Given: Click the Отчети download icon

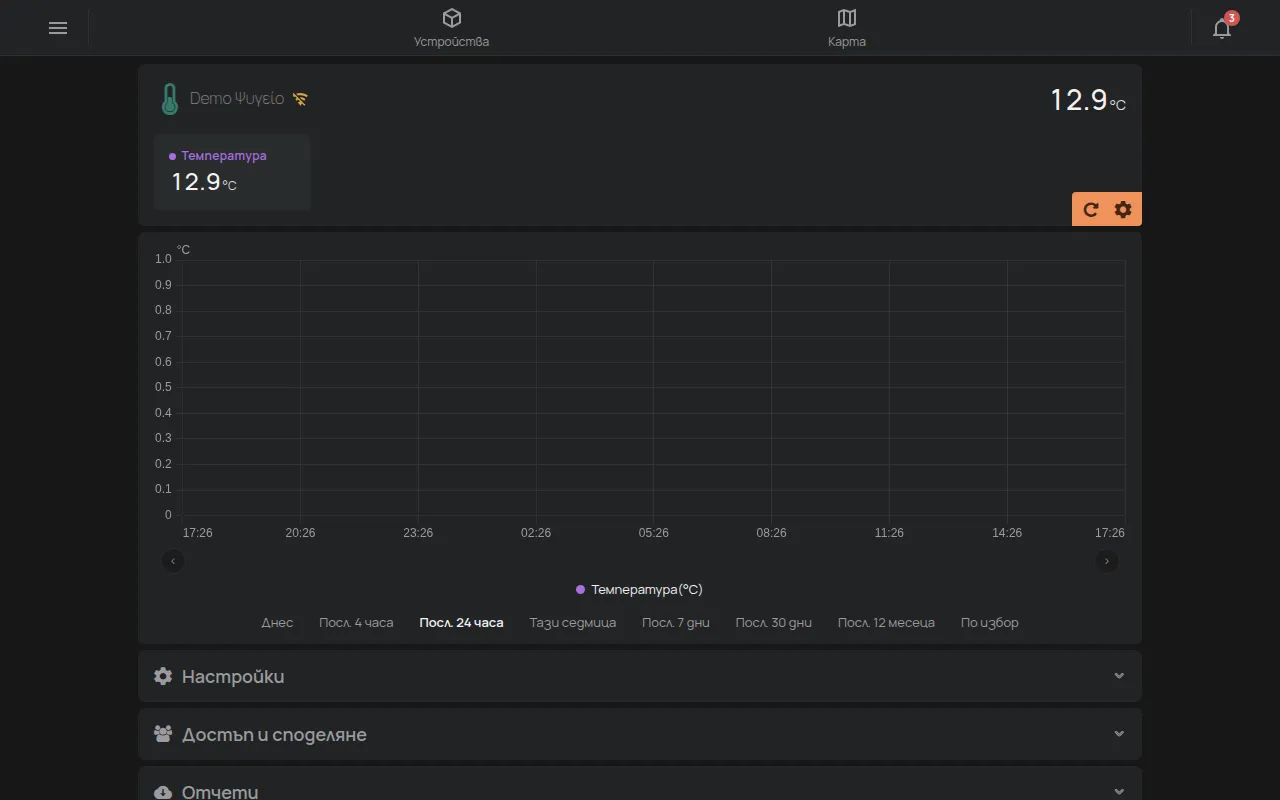Looking at the screenshot, I should 163,792.
